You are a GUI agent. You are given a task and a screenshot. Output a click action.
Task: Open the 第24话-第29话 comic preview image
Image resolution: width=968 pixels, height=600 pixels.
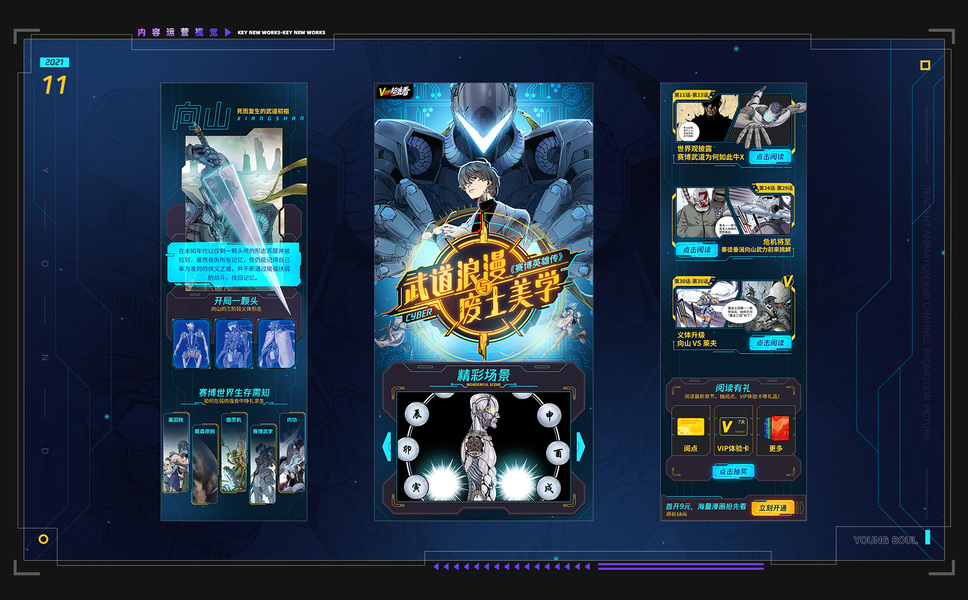[733, 212]
